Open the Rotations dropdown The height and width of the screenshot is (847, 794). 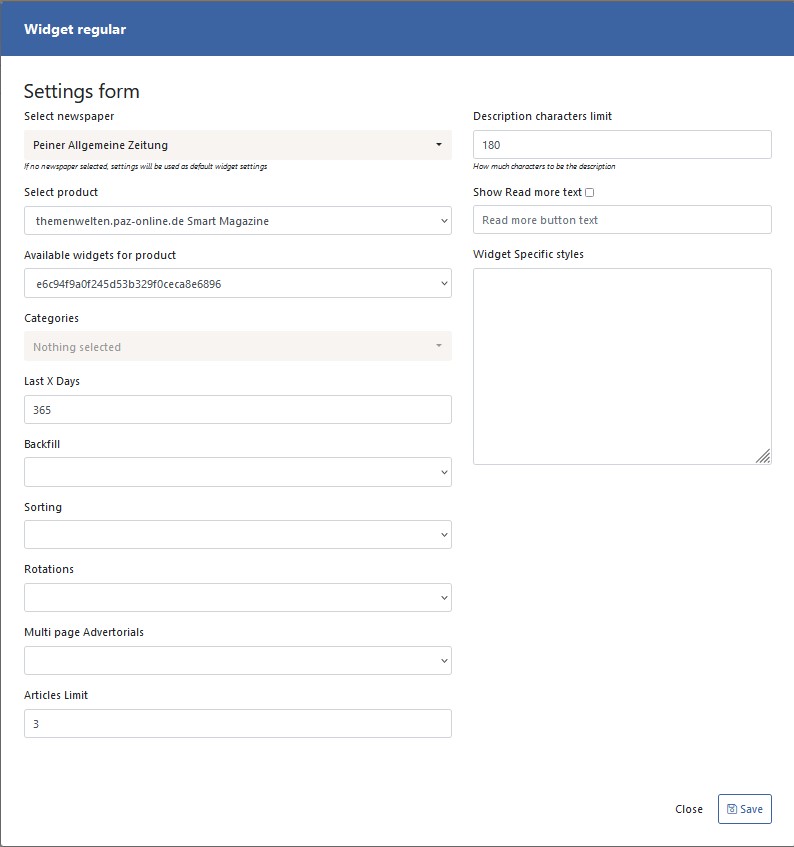238,597
